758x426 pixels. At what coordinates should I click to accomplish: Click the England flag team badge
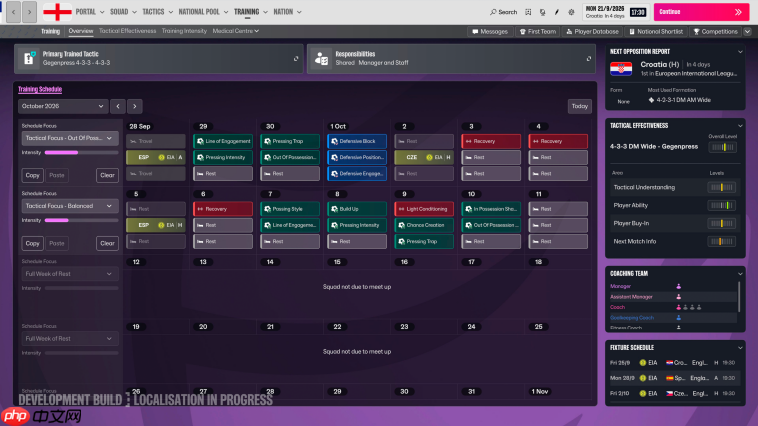[x=57, y=12]
